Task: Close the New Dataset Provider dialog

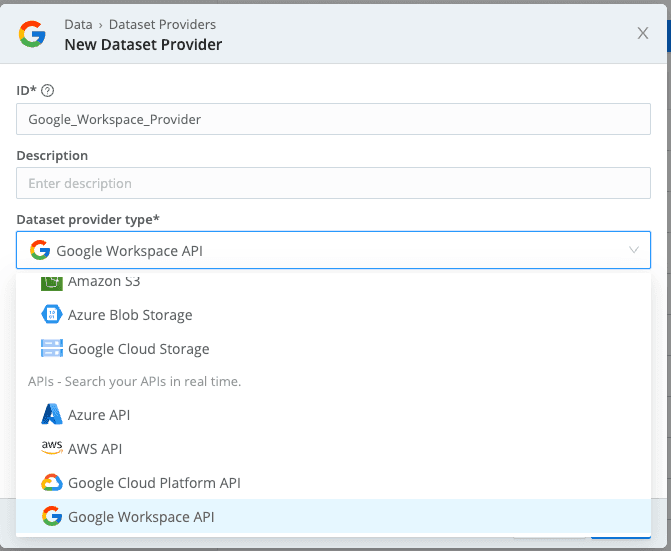Action: 643,33
